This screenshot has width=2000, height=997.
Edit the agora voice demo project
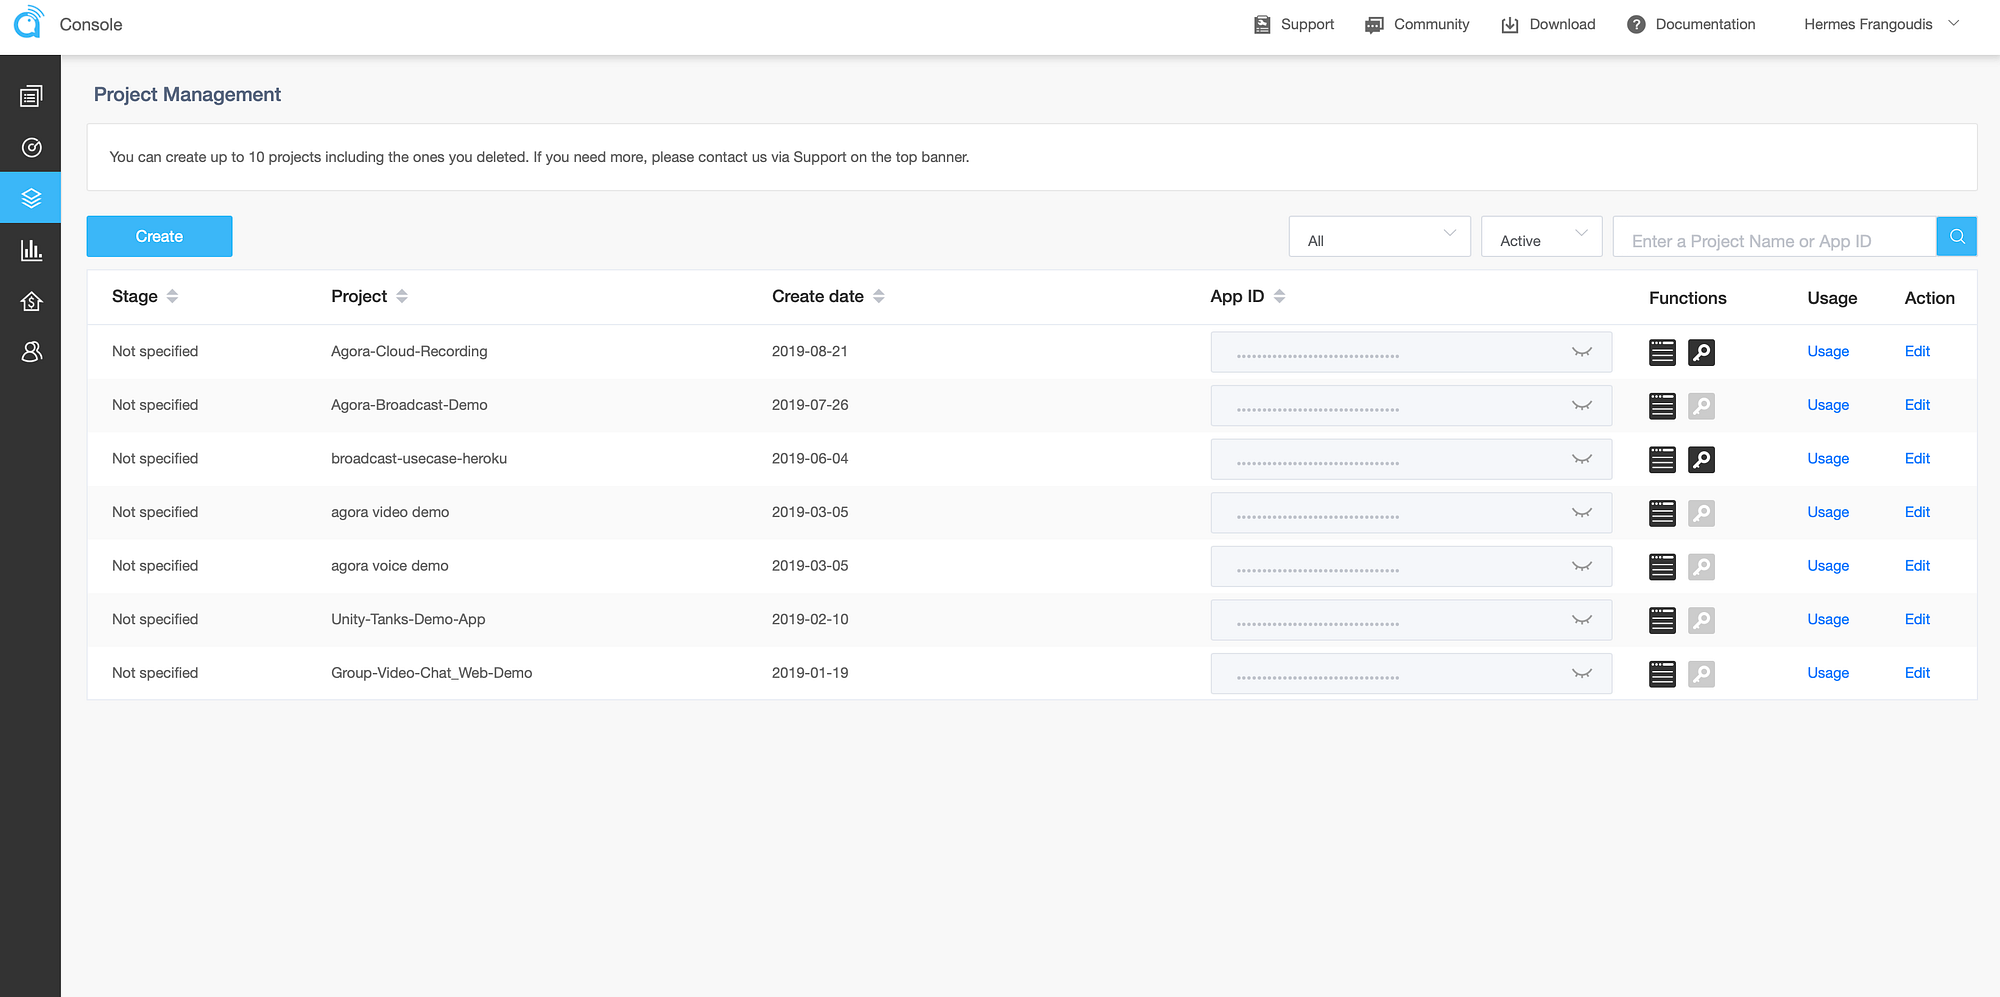tap(1917, 566)
